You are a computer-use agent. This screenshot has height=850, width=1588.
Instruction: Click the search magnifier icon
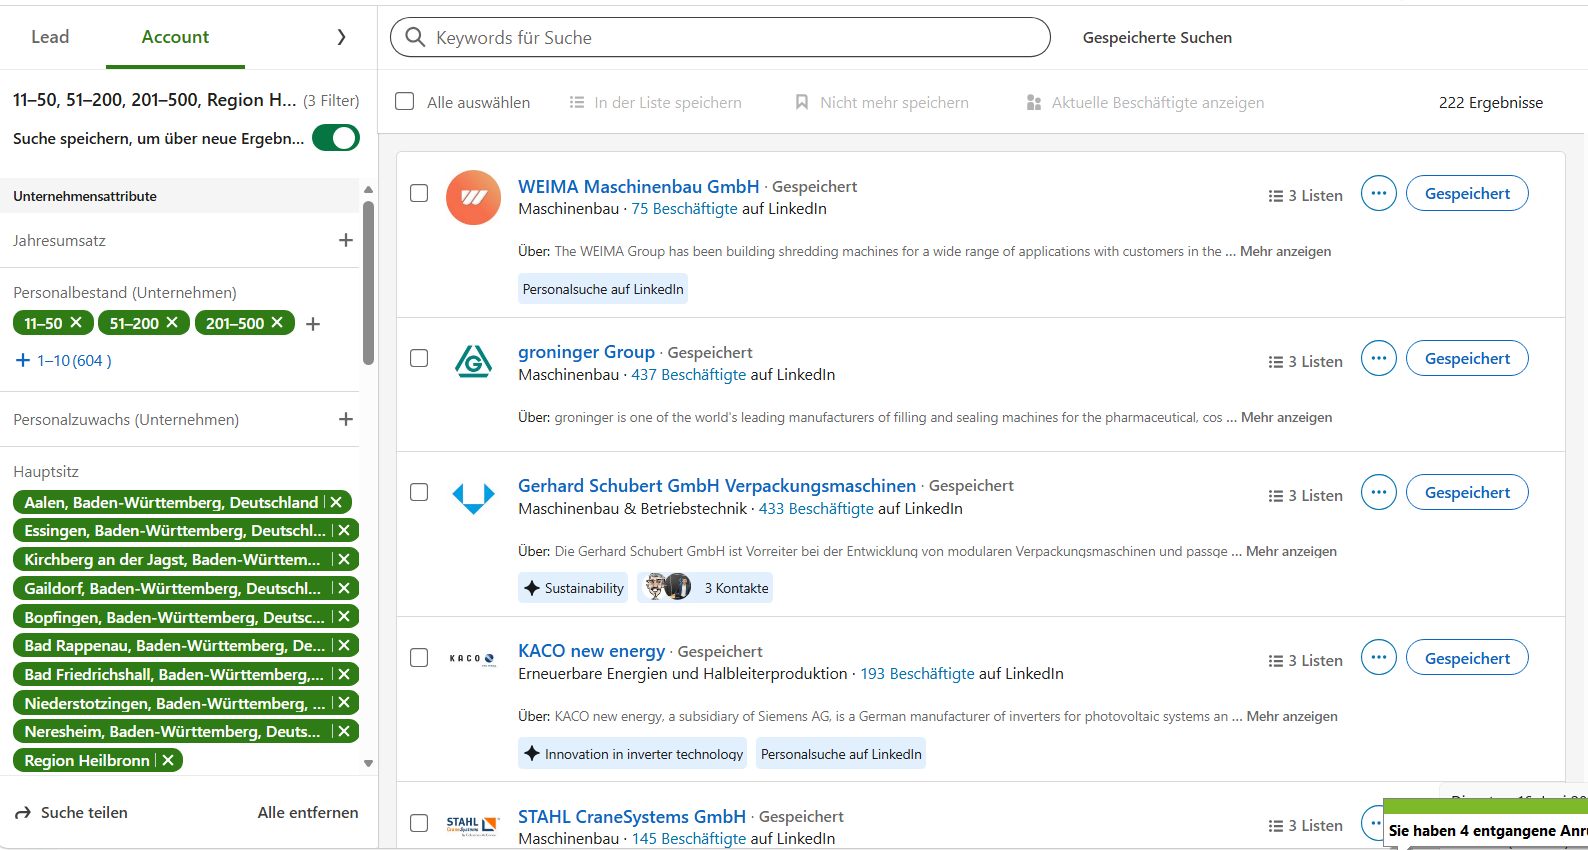(x=415, y=37)
